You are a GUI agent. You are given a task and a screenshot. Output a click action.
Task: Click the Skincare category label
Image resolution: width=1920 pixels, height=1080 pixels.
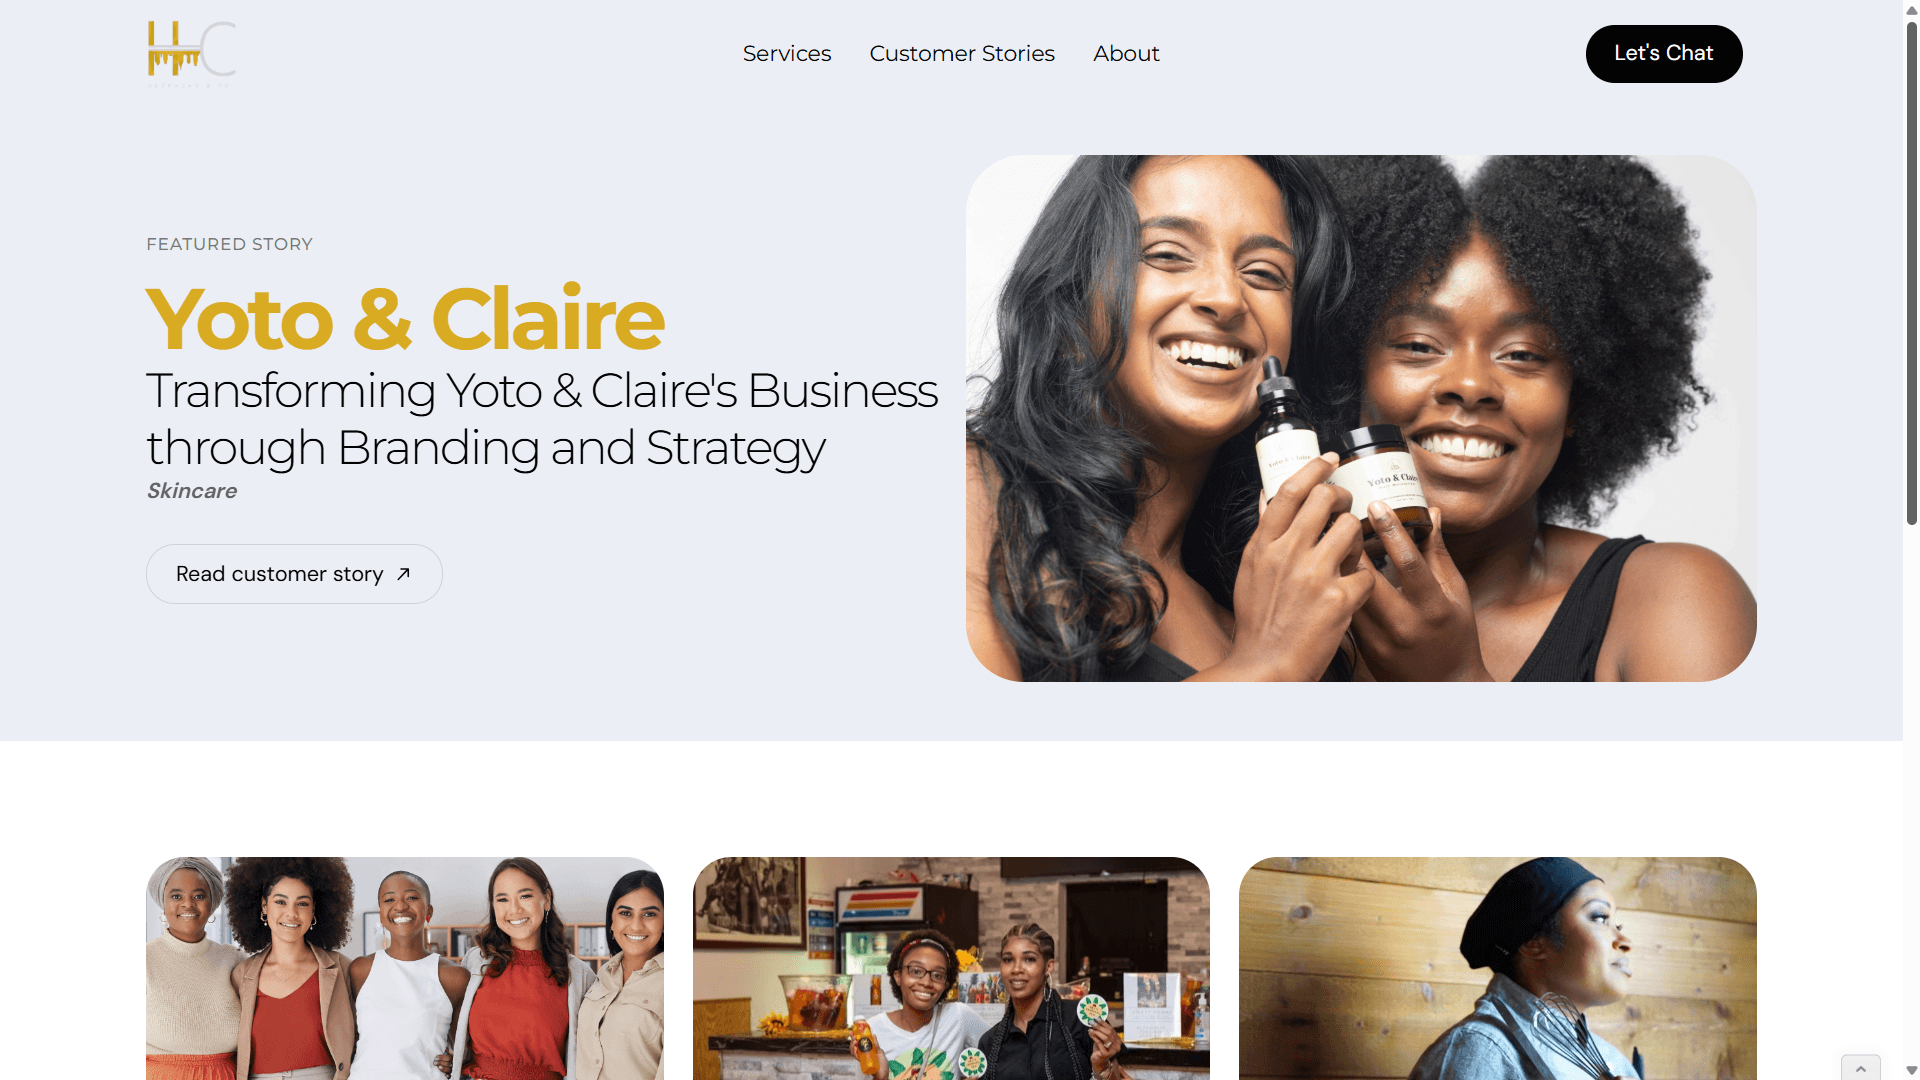point(192,491)
